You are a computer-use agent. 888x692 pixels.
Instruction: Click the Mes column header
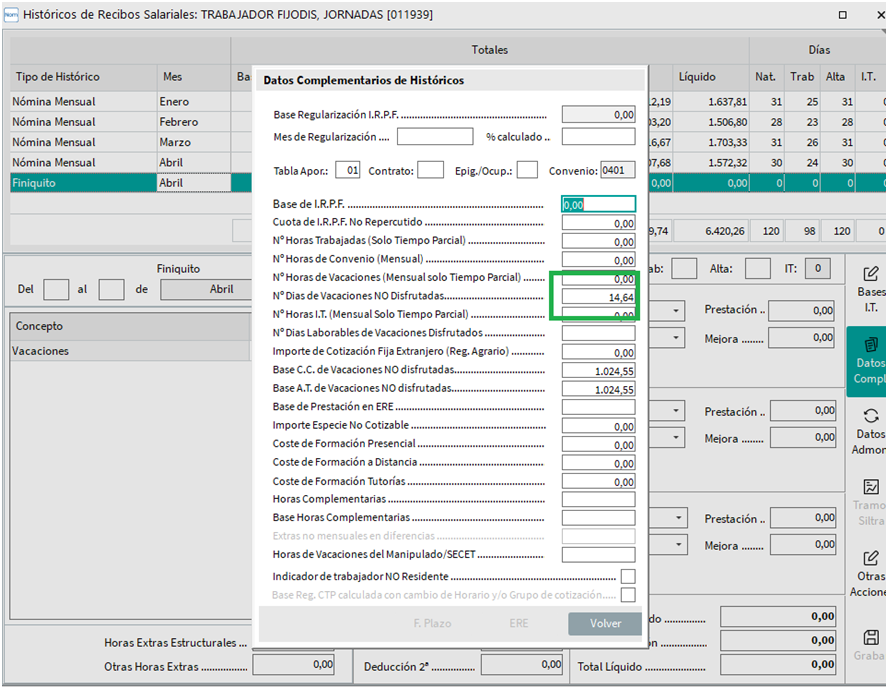pos(194,77)
